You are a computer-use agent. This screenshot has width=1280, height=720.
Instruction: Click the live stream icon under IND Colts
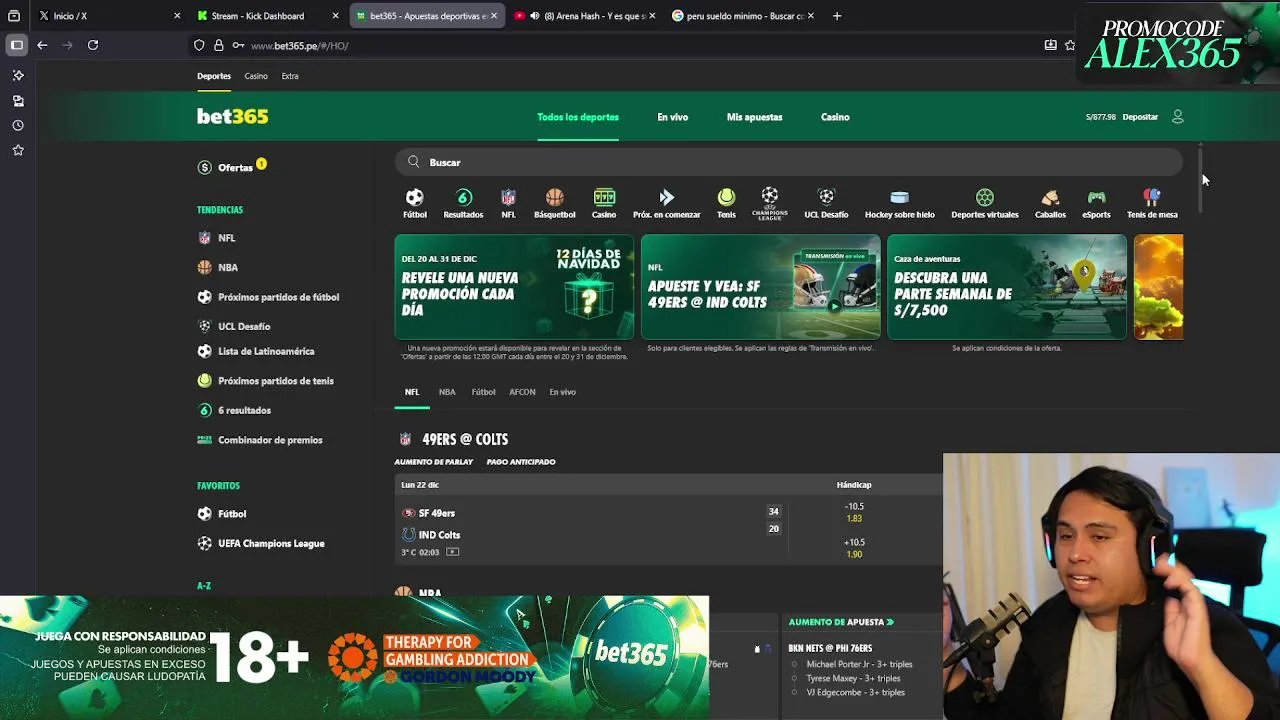coord(452,552)
